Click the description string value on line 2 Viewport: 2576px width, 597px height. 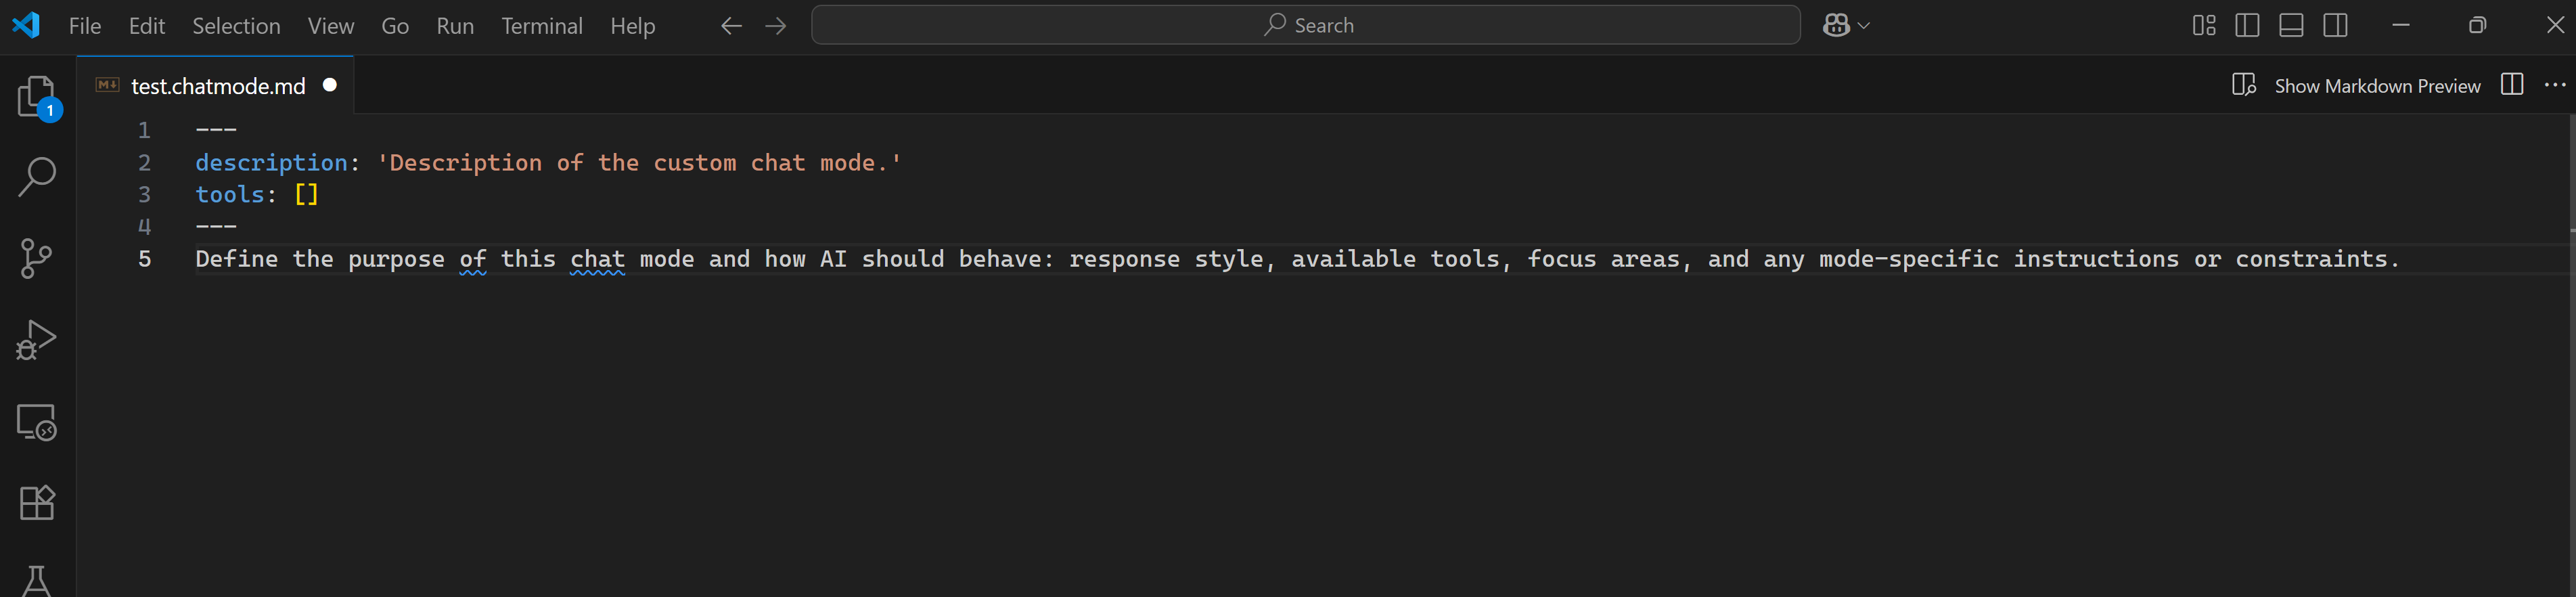pos(639,163)
